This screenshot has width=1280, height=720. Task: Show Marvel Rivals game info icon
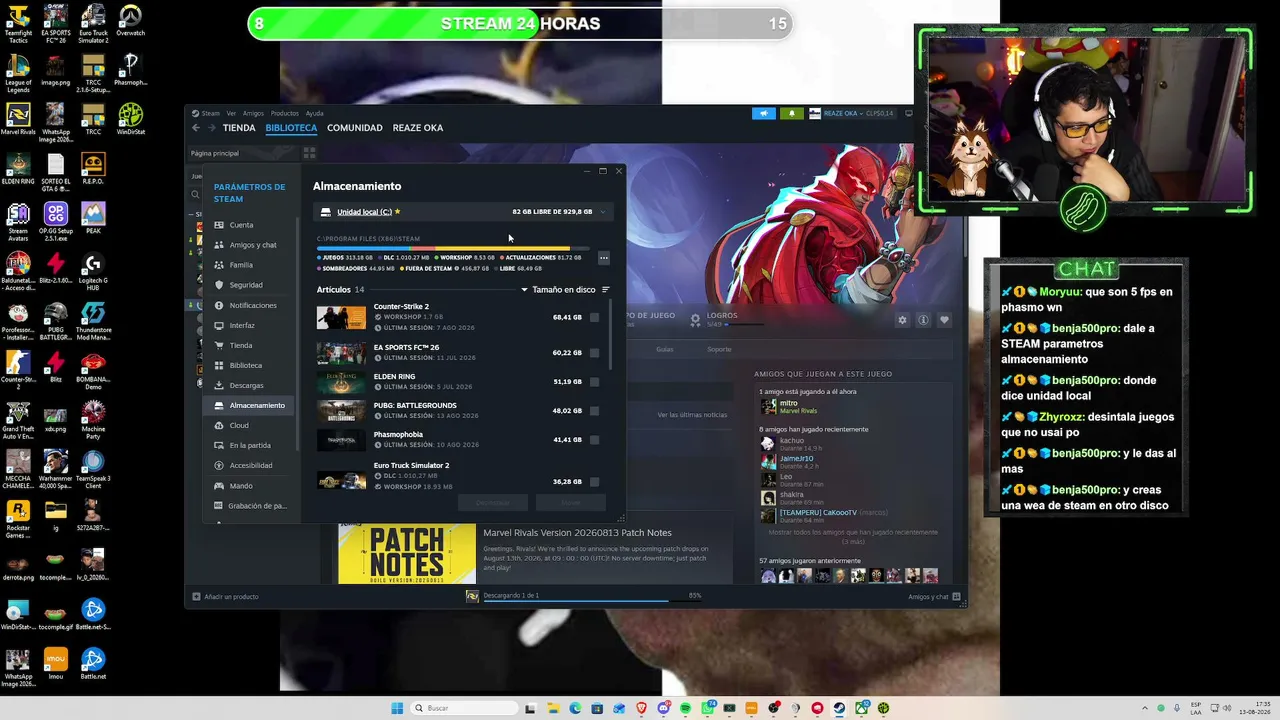click(923, 320)
